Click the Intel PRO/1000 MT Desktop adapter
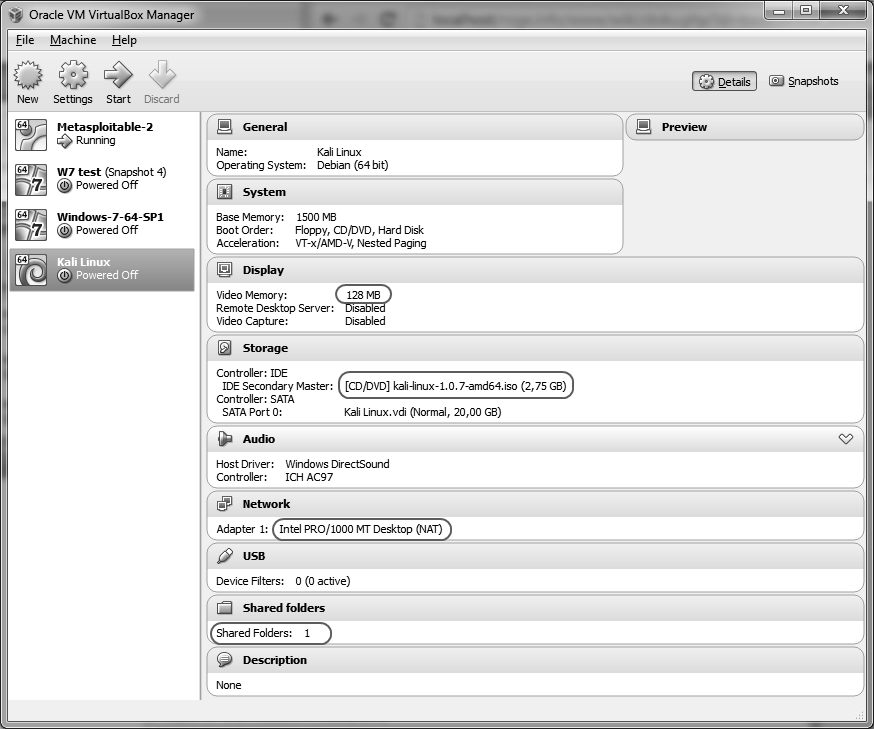 pos(363,529)
